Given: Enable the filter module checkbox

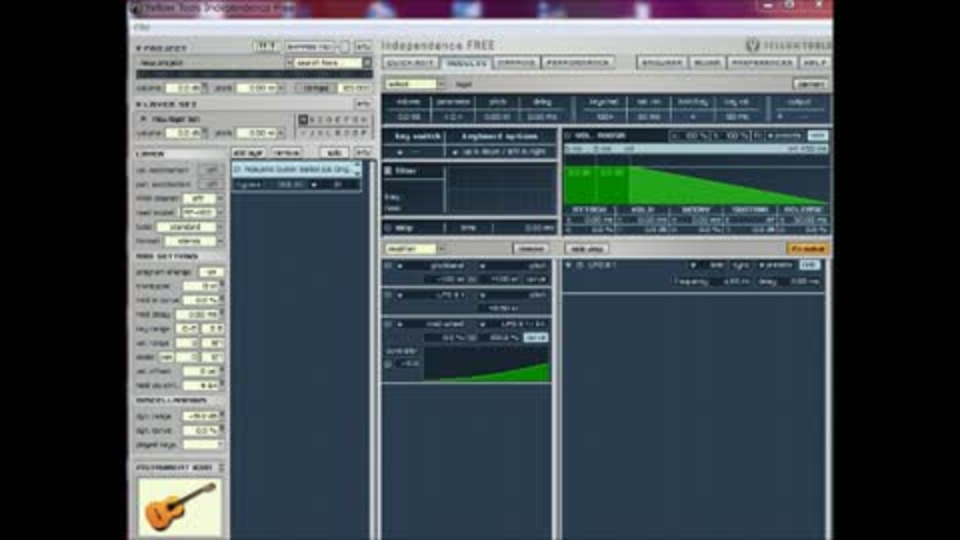Looking at the screenshot, I should (x=388, y=171).
